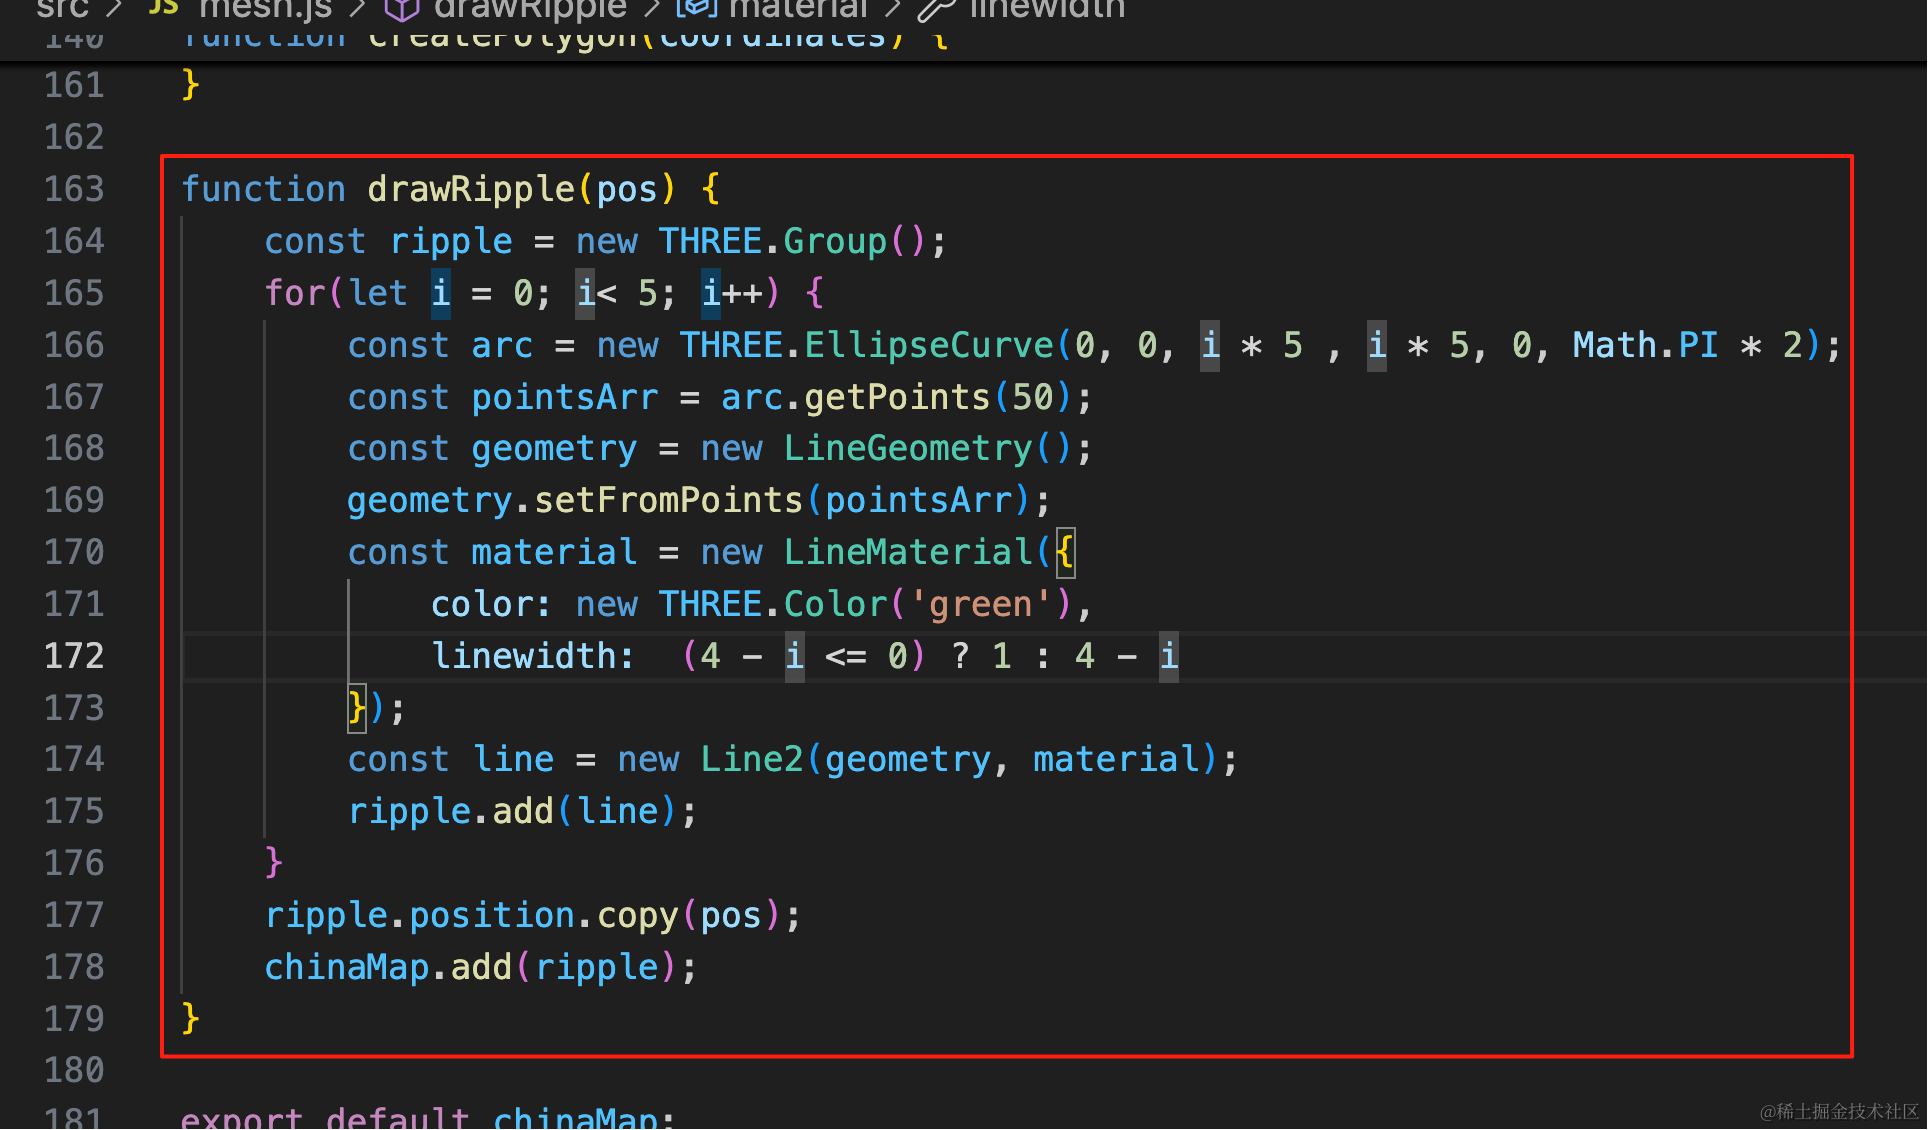1928x1130 pixels.
Task: Click the variable icon before material breadcrumb
Action: pos(697,9)
